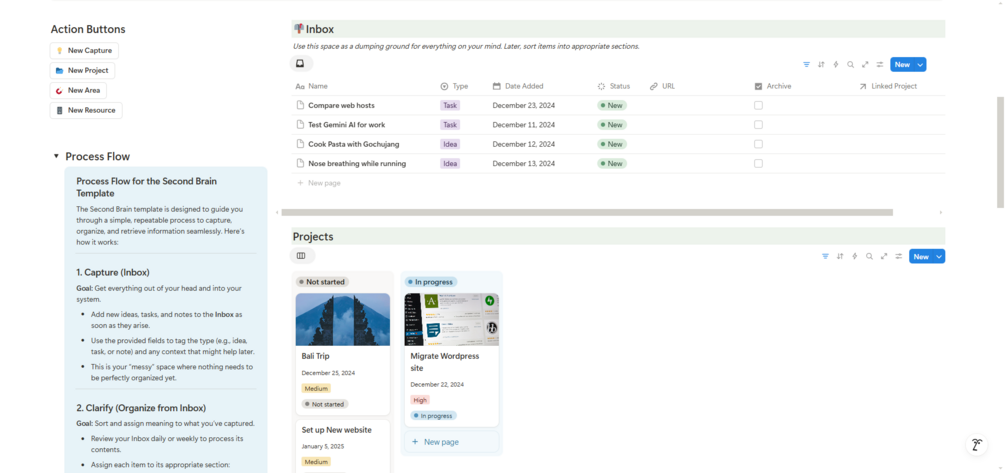1005x473 pixels.
Task: Click the December 22, 2024 date on Wordpress card
Action: click(x=437, y=385)
